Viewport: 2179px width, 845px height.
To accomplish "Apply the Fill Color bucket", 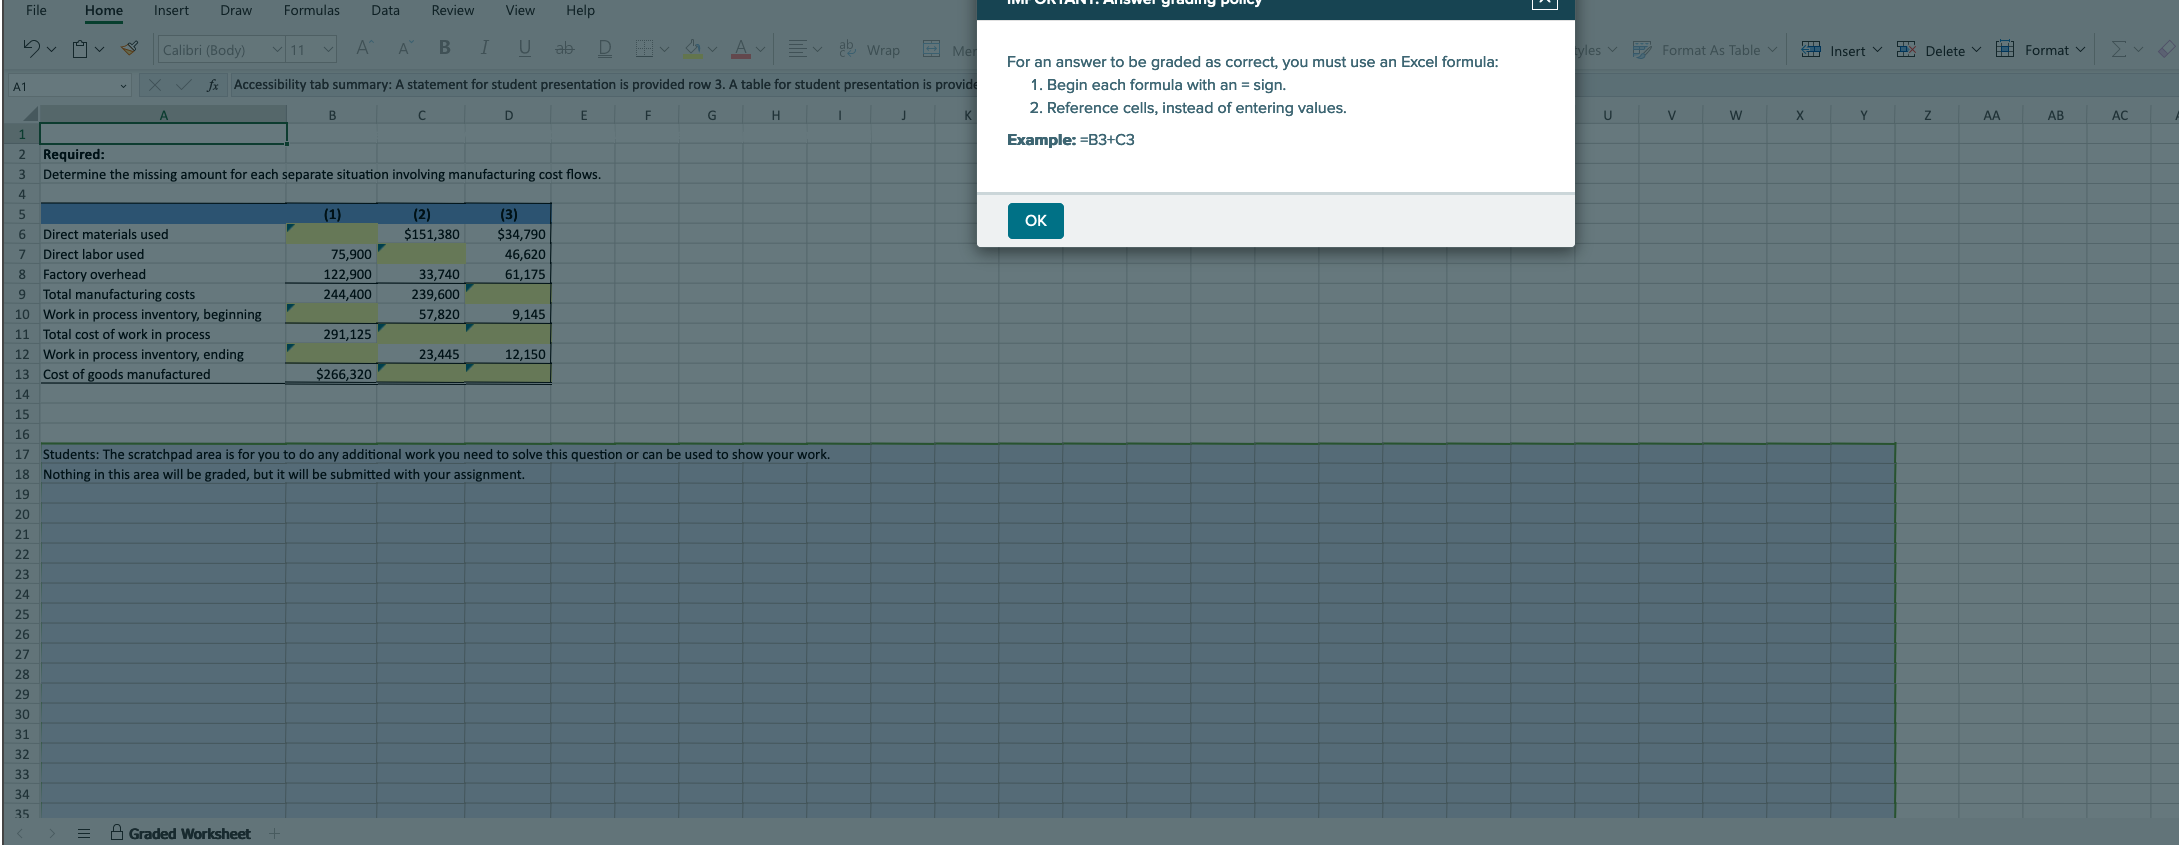I will point(693,49).
